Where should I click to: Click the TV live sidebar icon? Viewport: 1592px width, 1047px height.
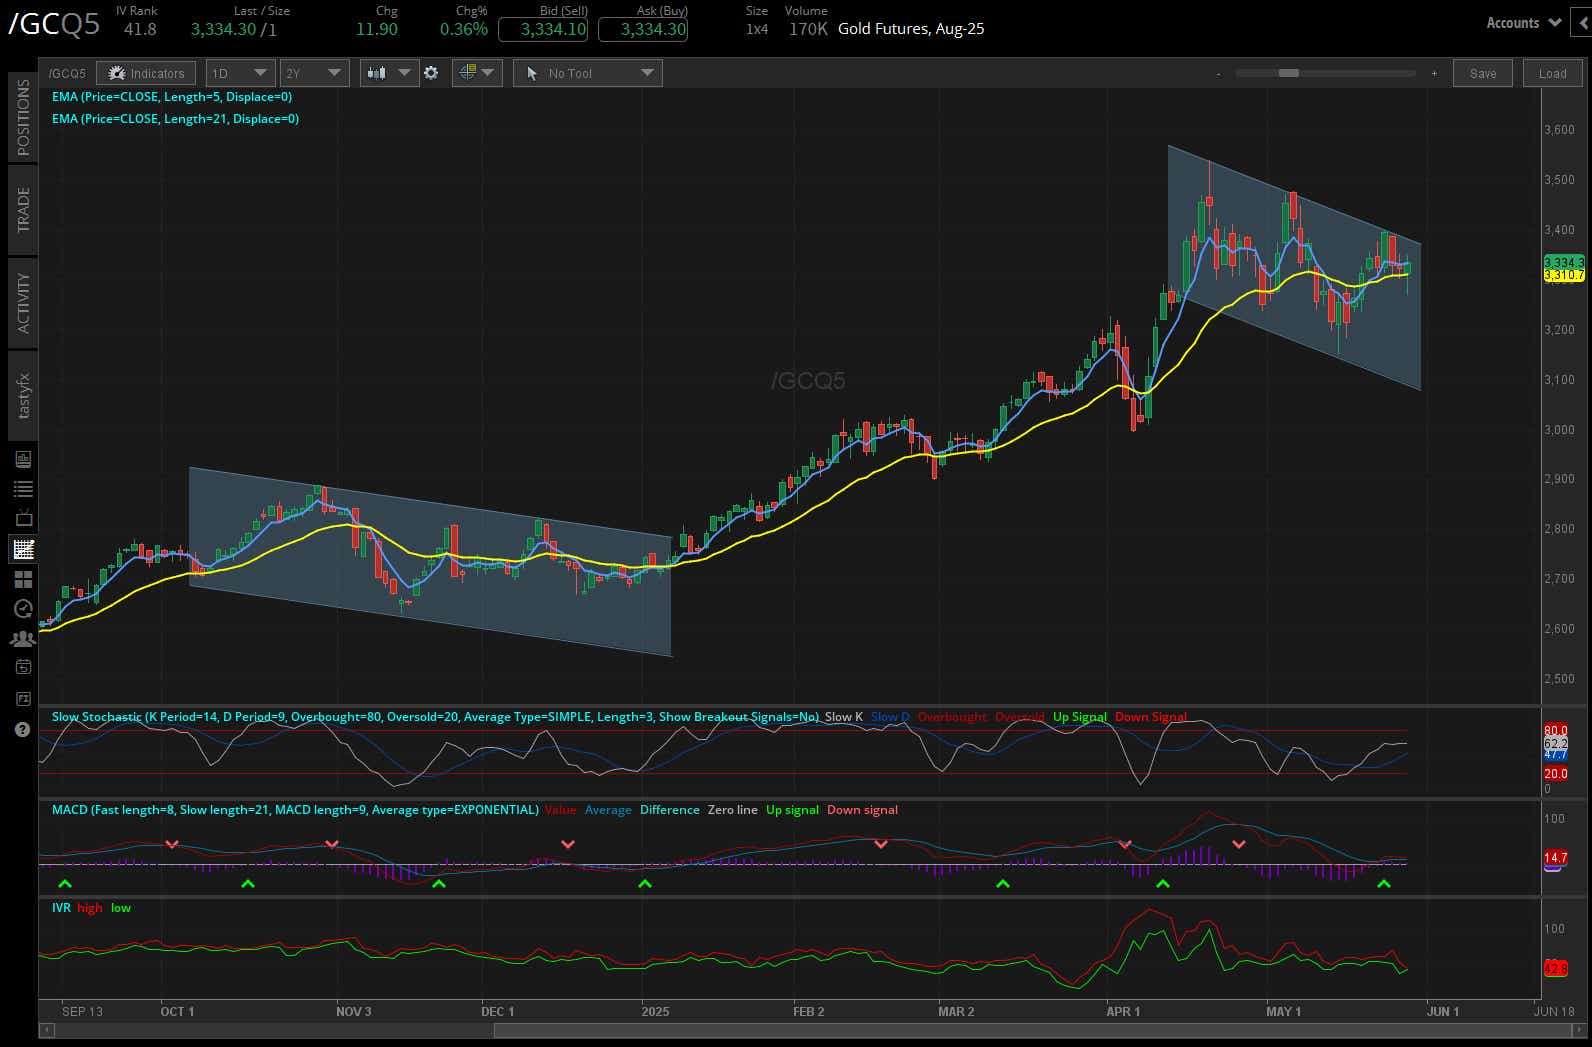pyautogui.click(x=23, y=519)
